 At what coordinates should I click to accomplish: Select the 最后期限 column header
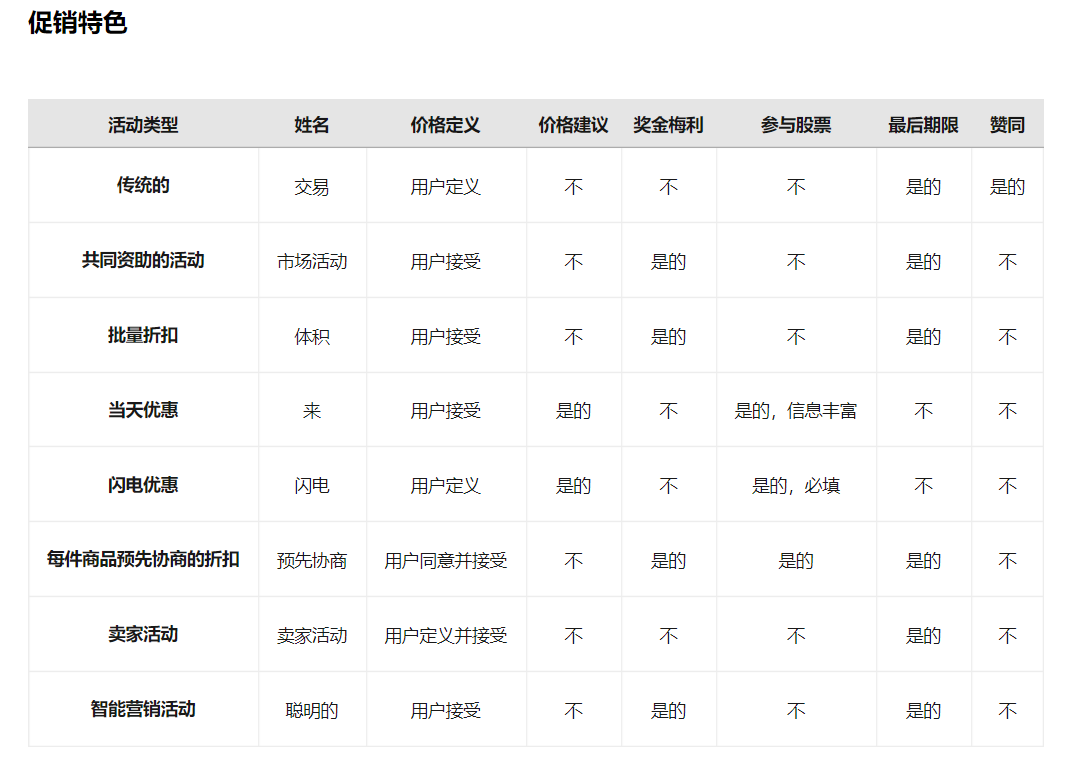click(x=923, y=125)
